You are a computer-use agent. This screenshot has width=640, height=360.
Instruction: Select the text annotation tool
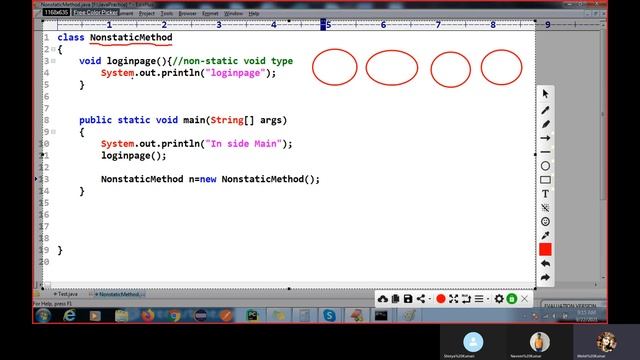coord(545,194)
